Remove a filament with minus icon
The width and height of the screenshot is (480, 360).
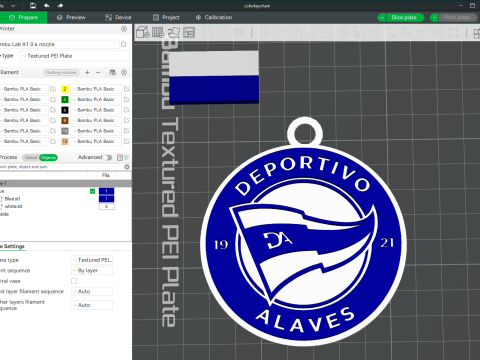(x=98, y=72)
